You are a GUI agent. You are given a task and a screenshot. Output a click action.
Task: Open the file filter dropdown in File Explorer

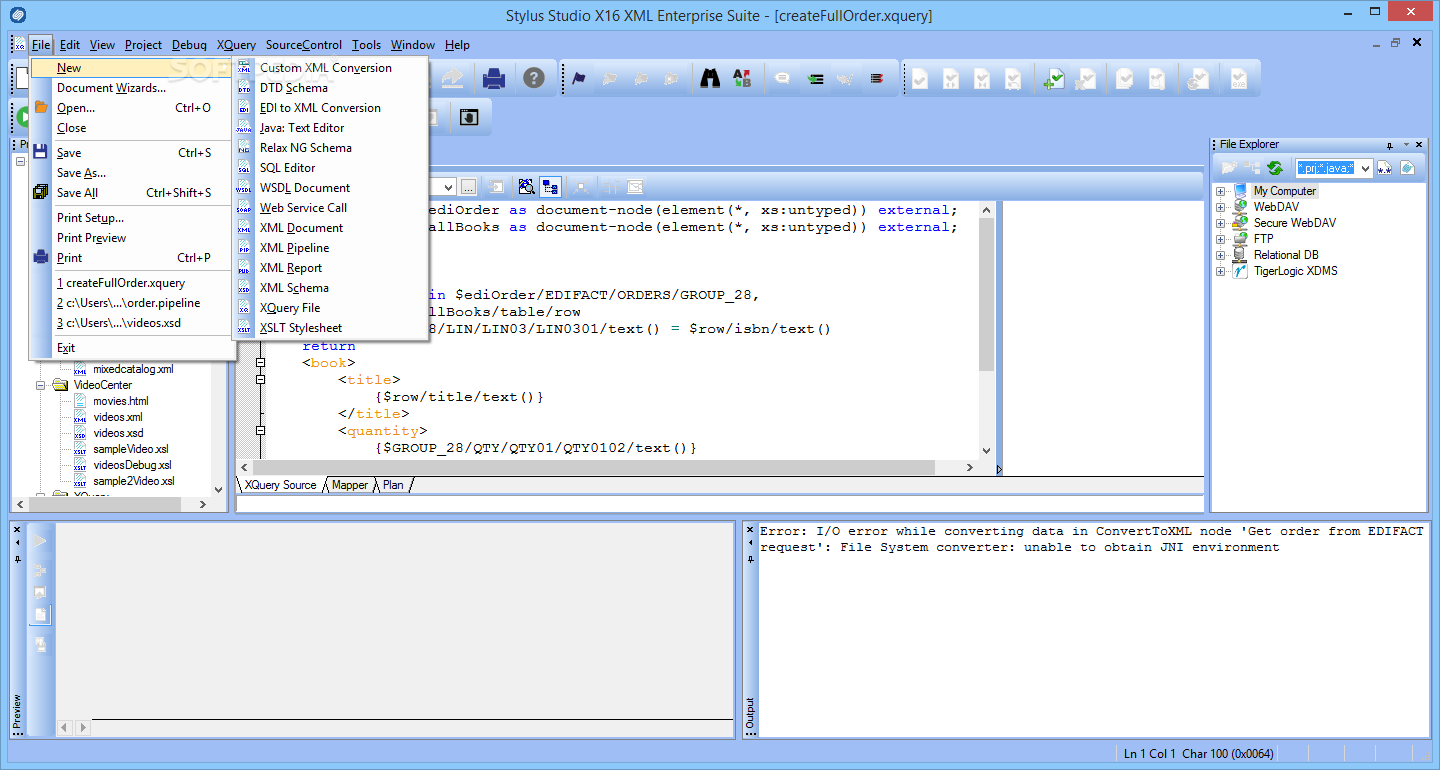coord(1365,168)
